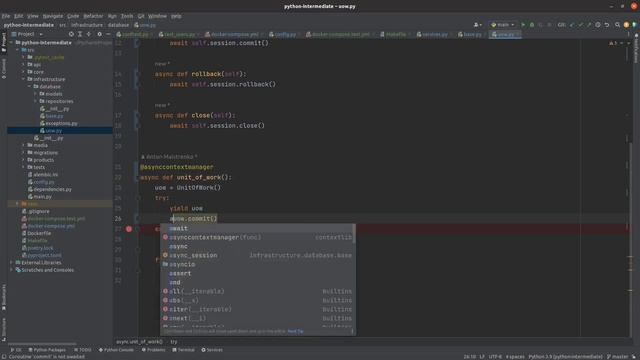This screenshot has height=360, width=640.
Task: Collapse the infrastructure folder
Action: click(24, 79)
